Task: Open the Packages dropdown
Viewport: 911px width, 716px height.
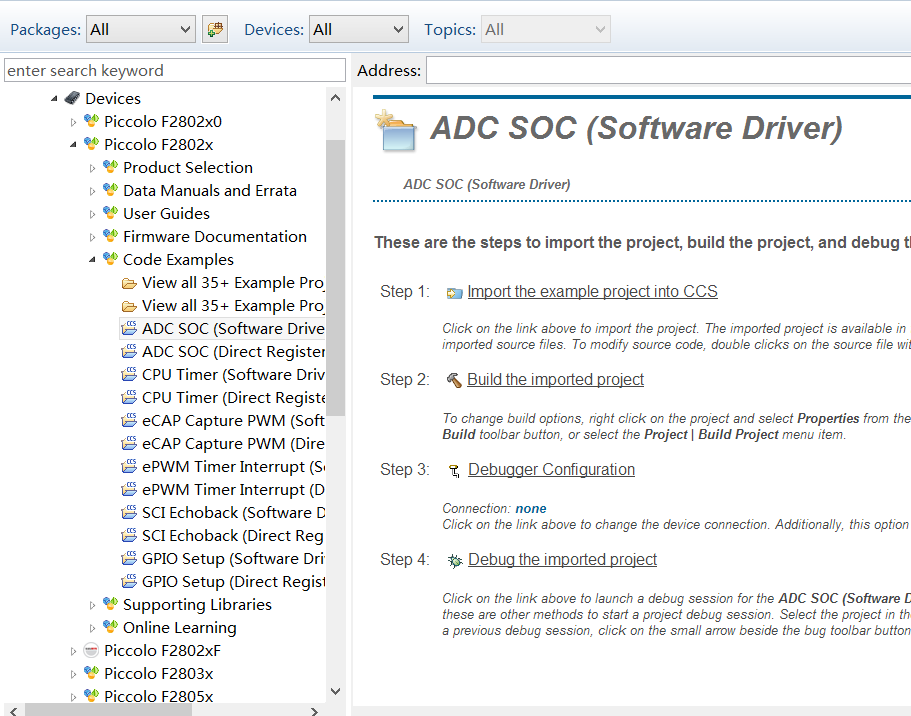Action: pyautogui.click(x=140, y=30)
